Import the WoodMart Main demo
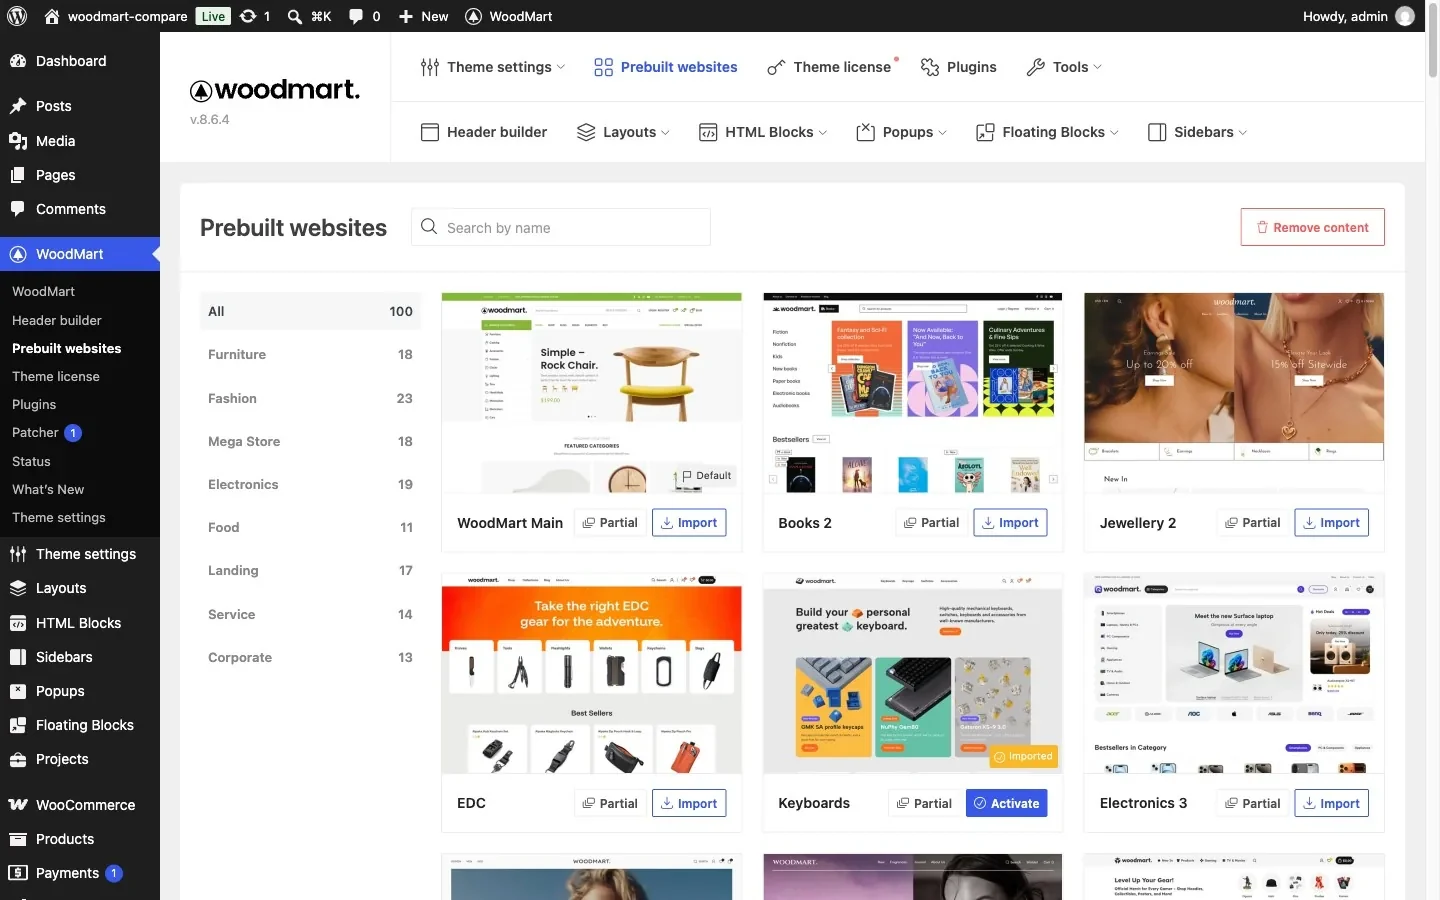The height and width of the screenshot is (900, 1440). coord(689,522)
